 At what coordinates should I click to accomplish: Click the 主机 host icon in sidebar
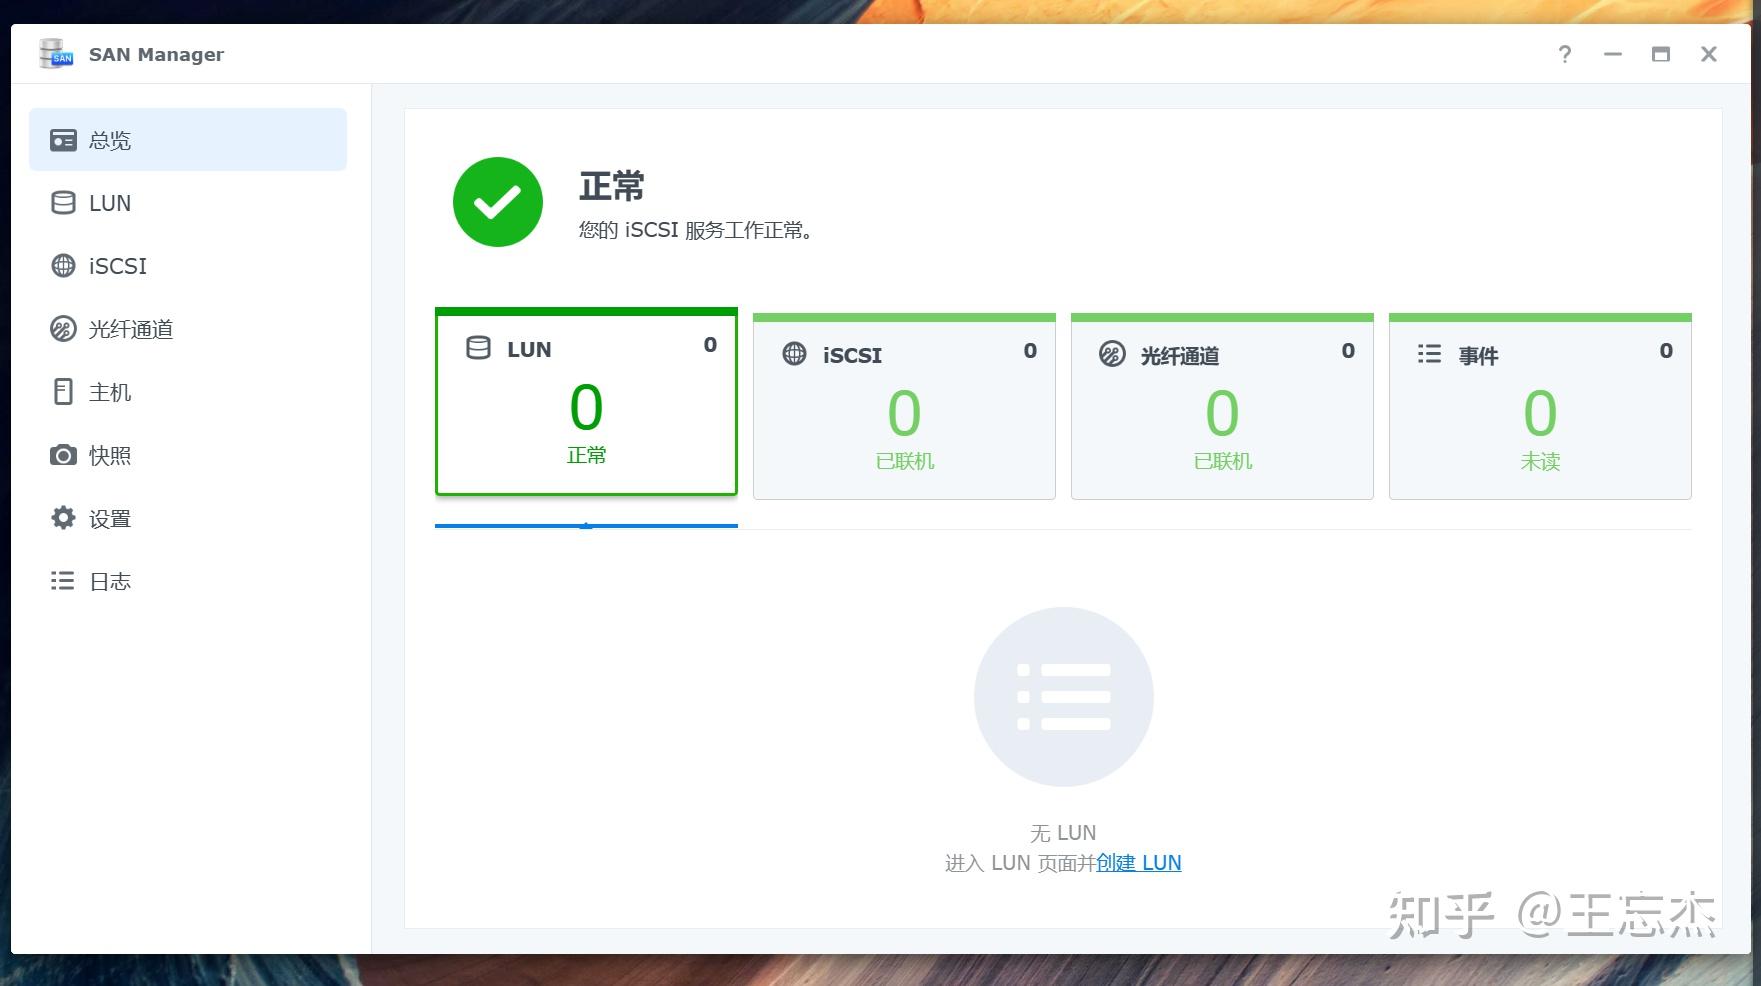coord(63,392)
